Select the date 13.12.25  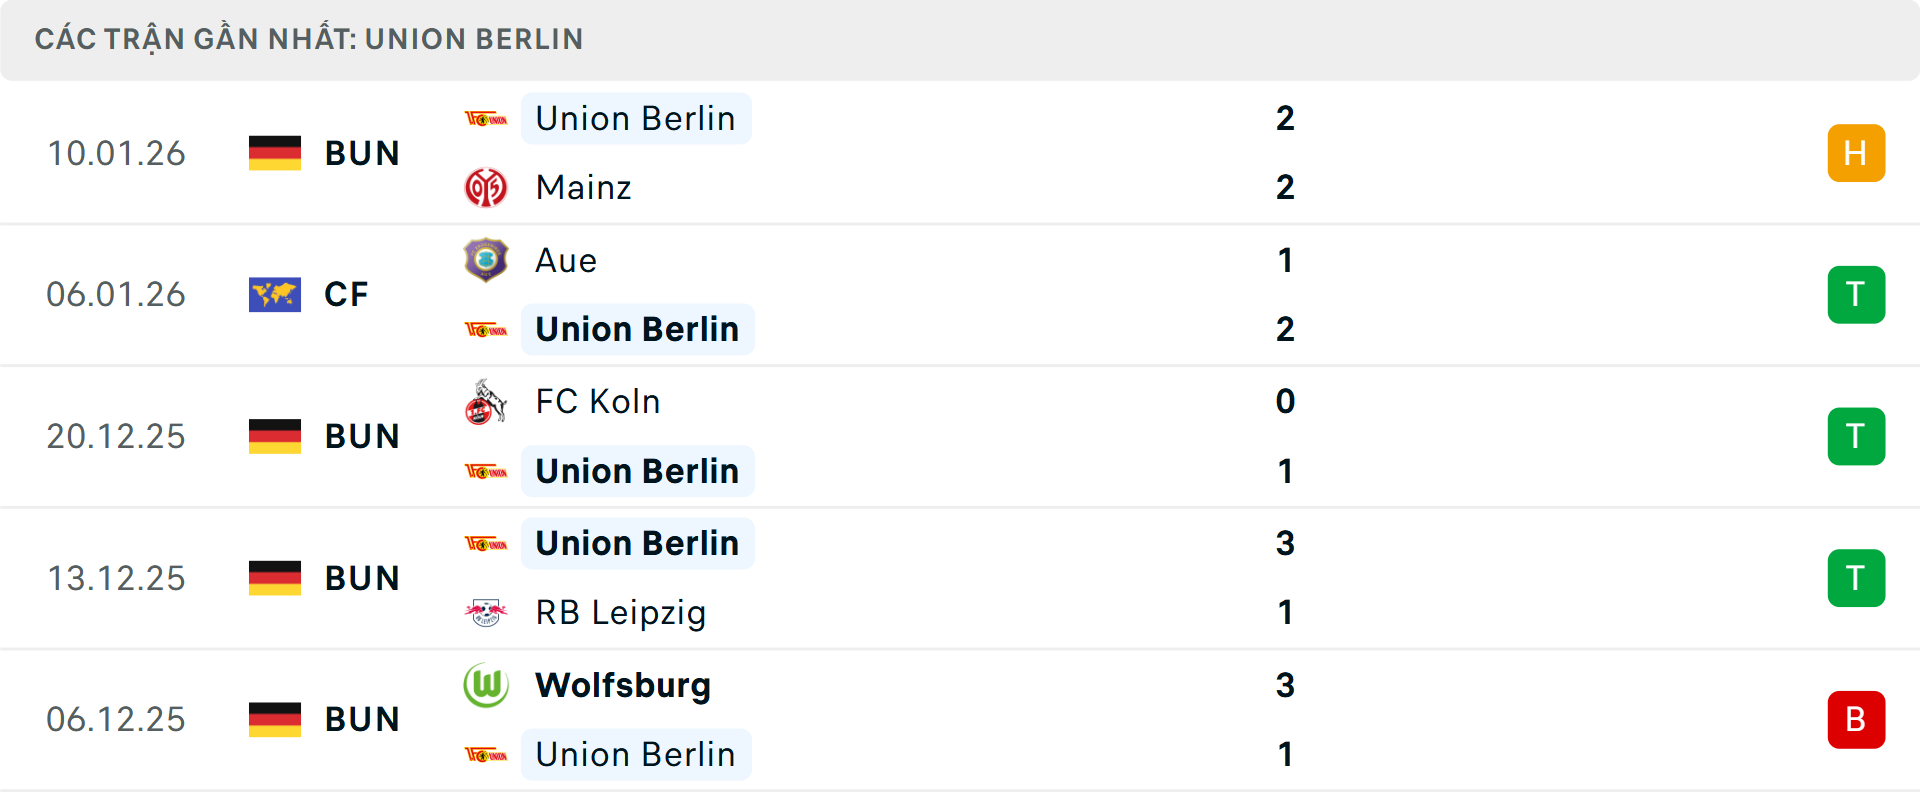pos(116,577)
